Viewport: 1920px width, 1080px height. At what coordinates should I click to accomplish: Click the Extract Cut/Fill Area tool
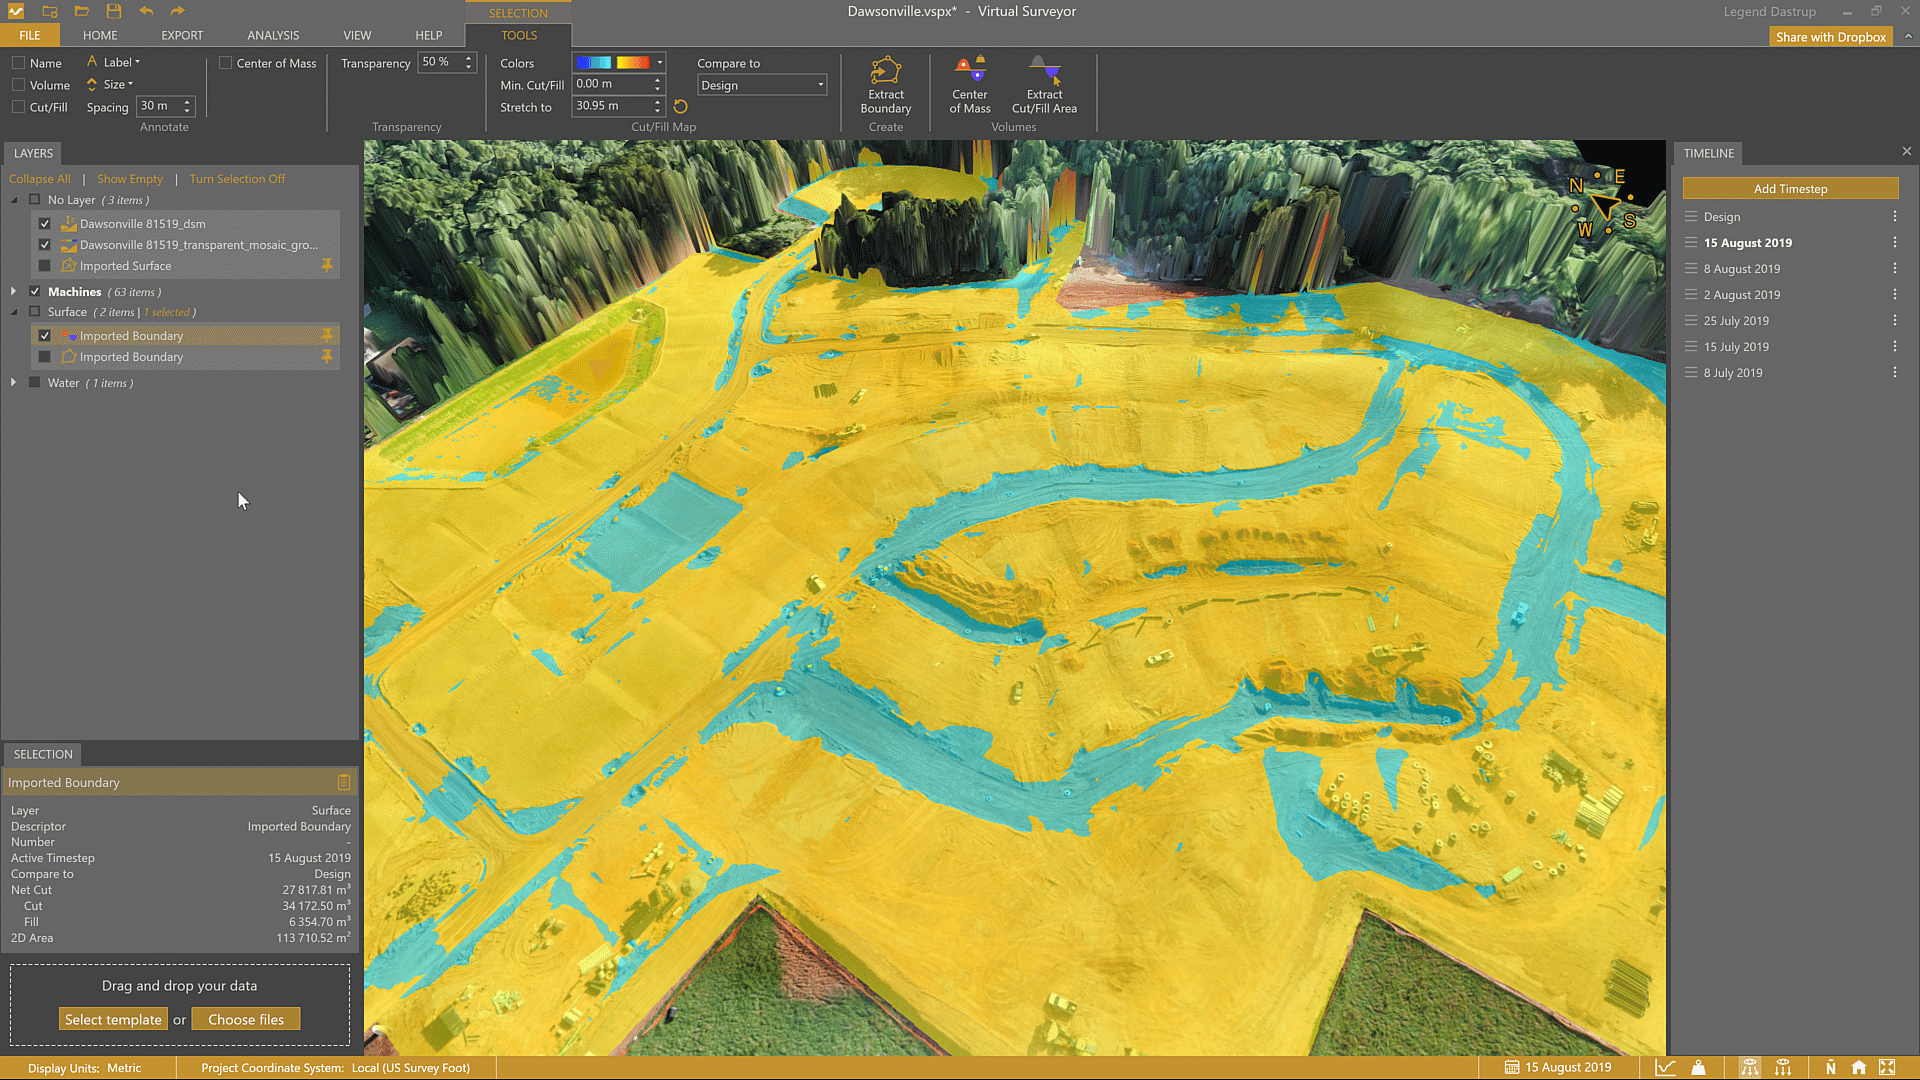1044,85
